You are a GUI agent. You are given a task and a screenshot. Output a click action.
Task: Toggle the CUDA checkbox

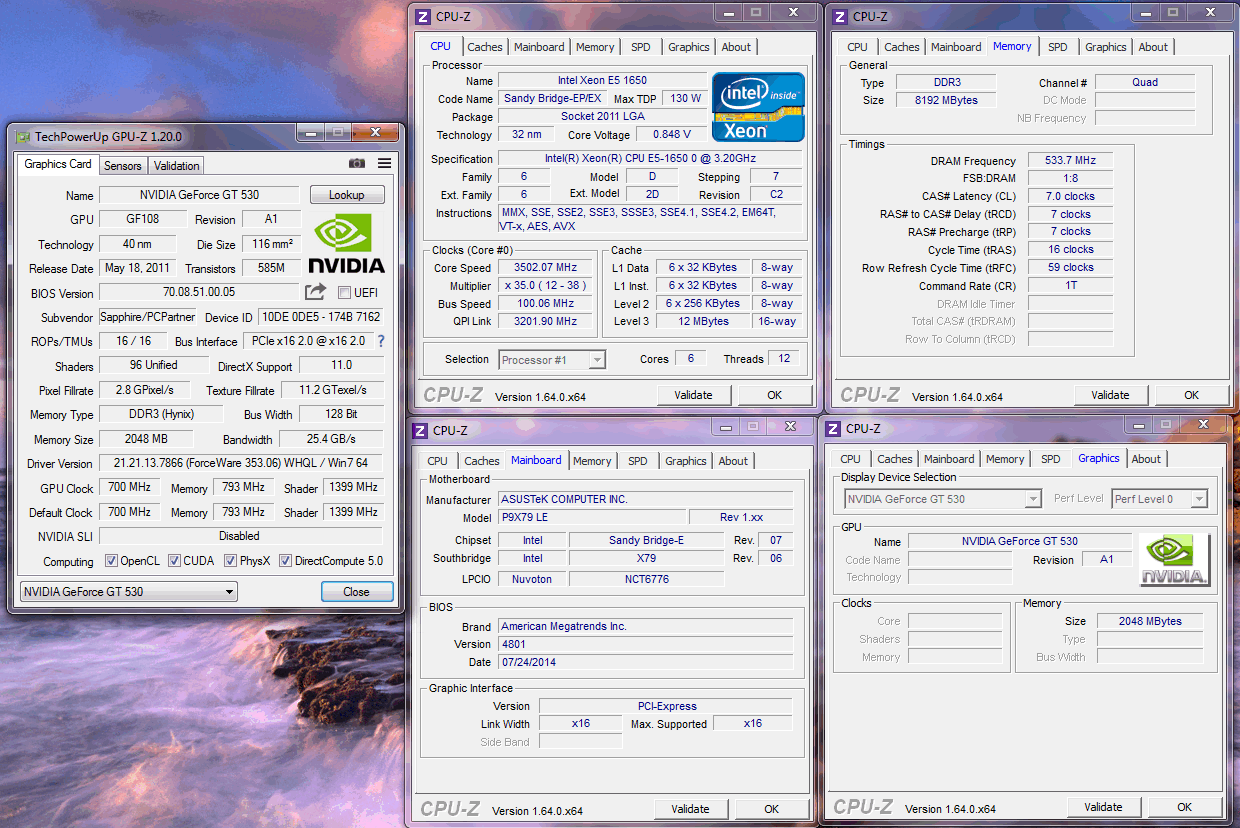point(174,561)
